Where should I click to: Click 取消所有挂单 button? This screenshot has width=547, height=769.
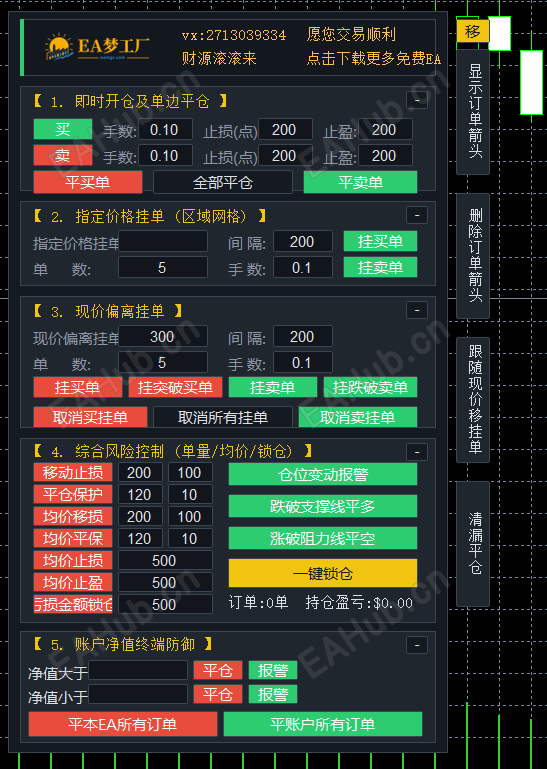[223, 417]
